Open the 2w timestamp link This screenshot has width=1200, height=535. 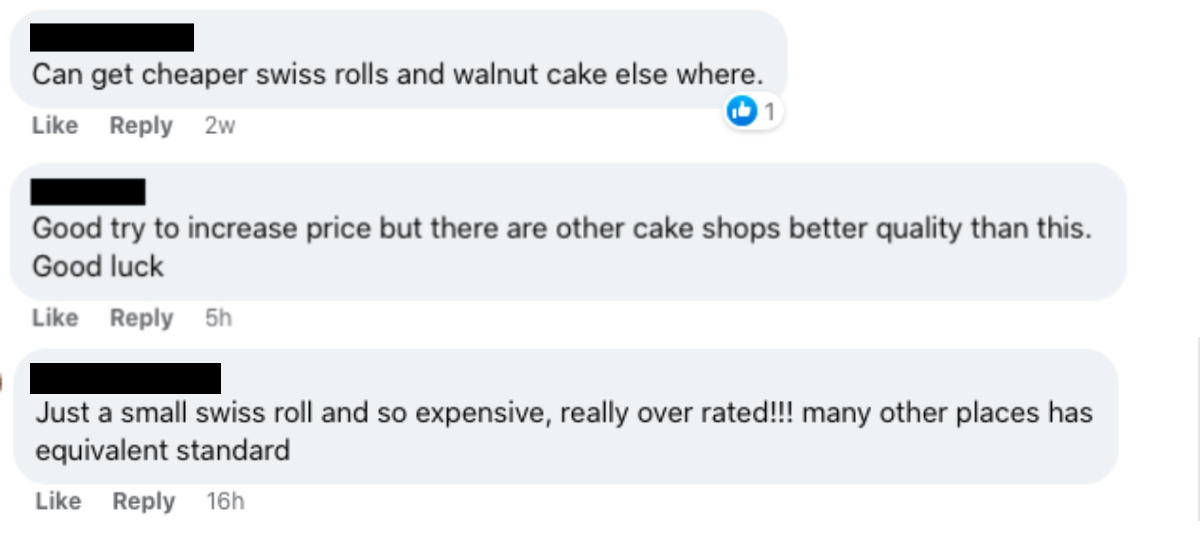click(219, 126)
